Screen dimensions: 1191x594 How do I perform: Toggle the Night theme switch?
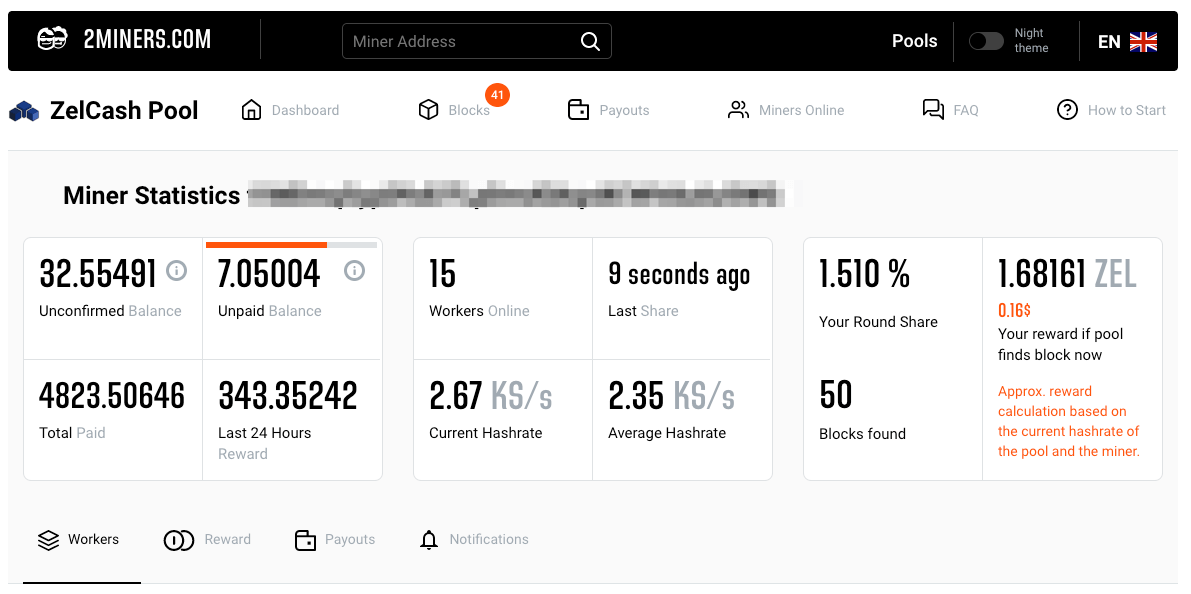[x=986, y=41]
